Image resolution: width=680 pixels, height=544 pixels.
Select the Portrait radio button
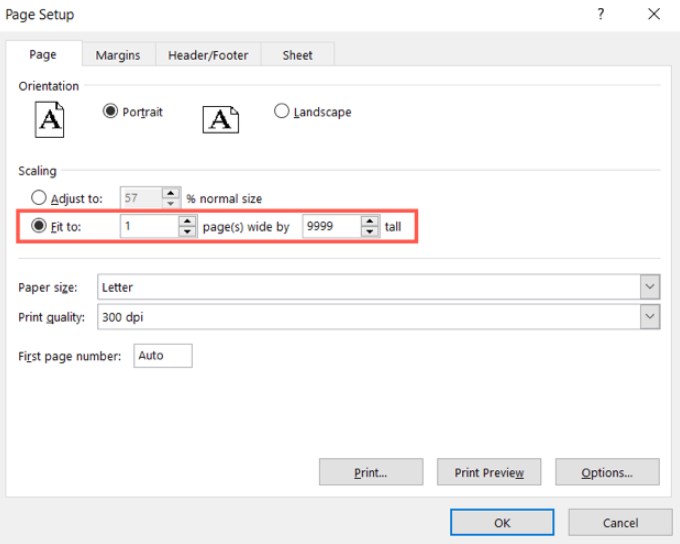[x=110, y=111]
